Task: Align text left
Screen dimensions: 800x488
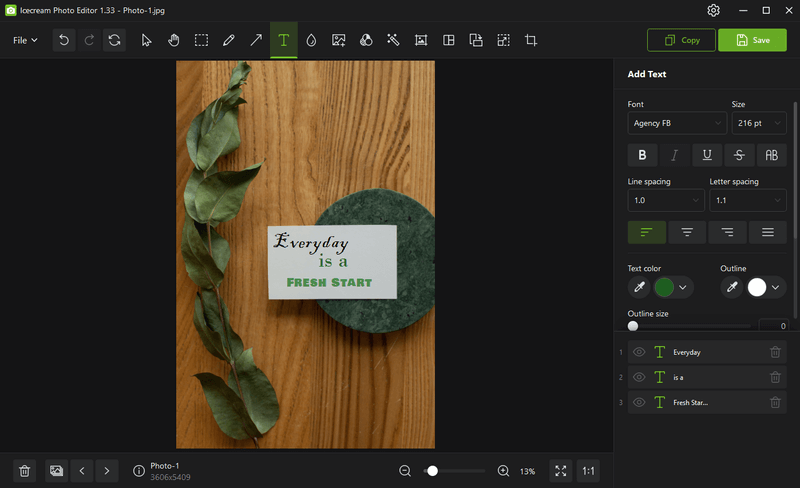Action: point(646,232)
